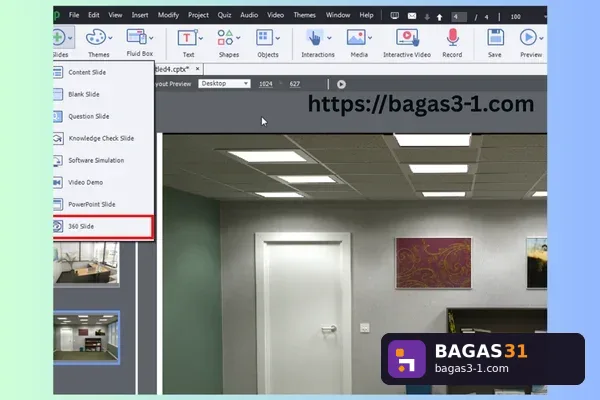
Task: Click the Blank Slide icon
Action: 58,94
